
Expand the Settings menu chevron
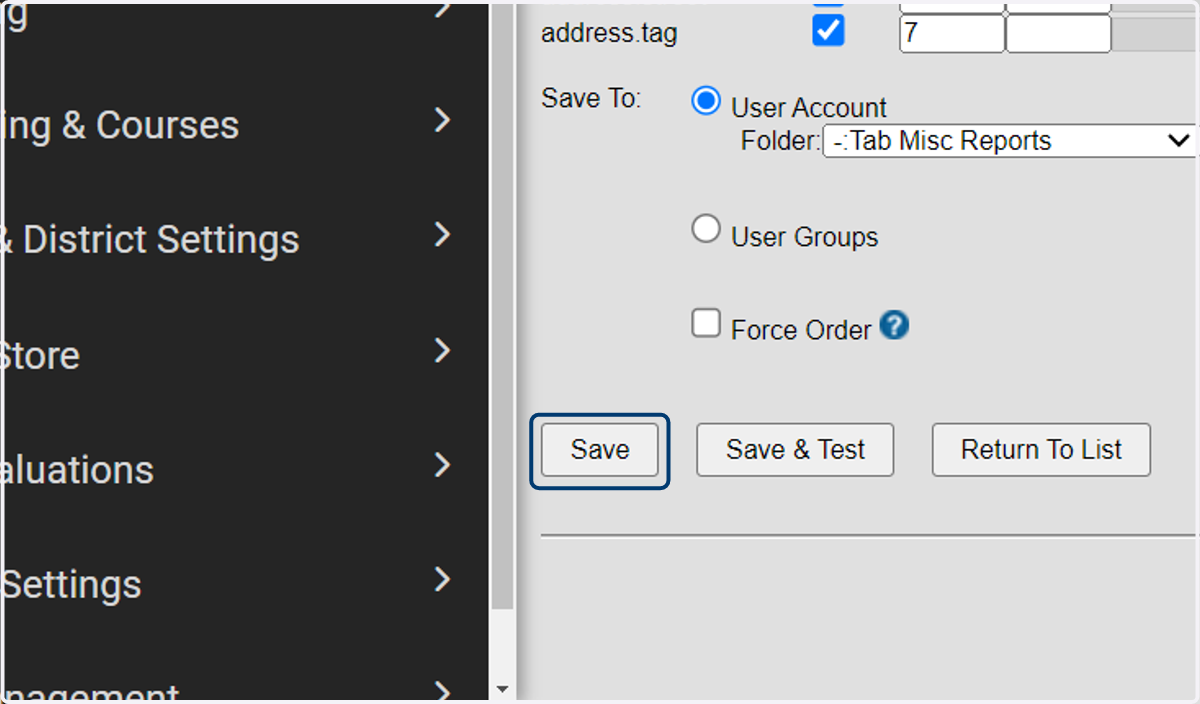coord(444,581)
